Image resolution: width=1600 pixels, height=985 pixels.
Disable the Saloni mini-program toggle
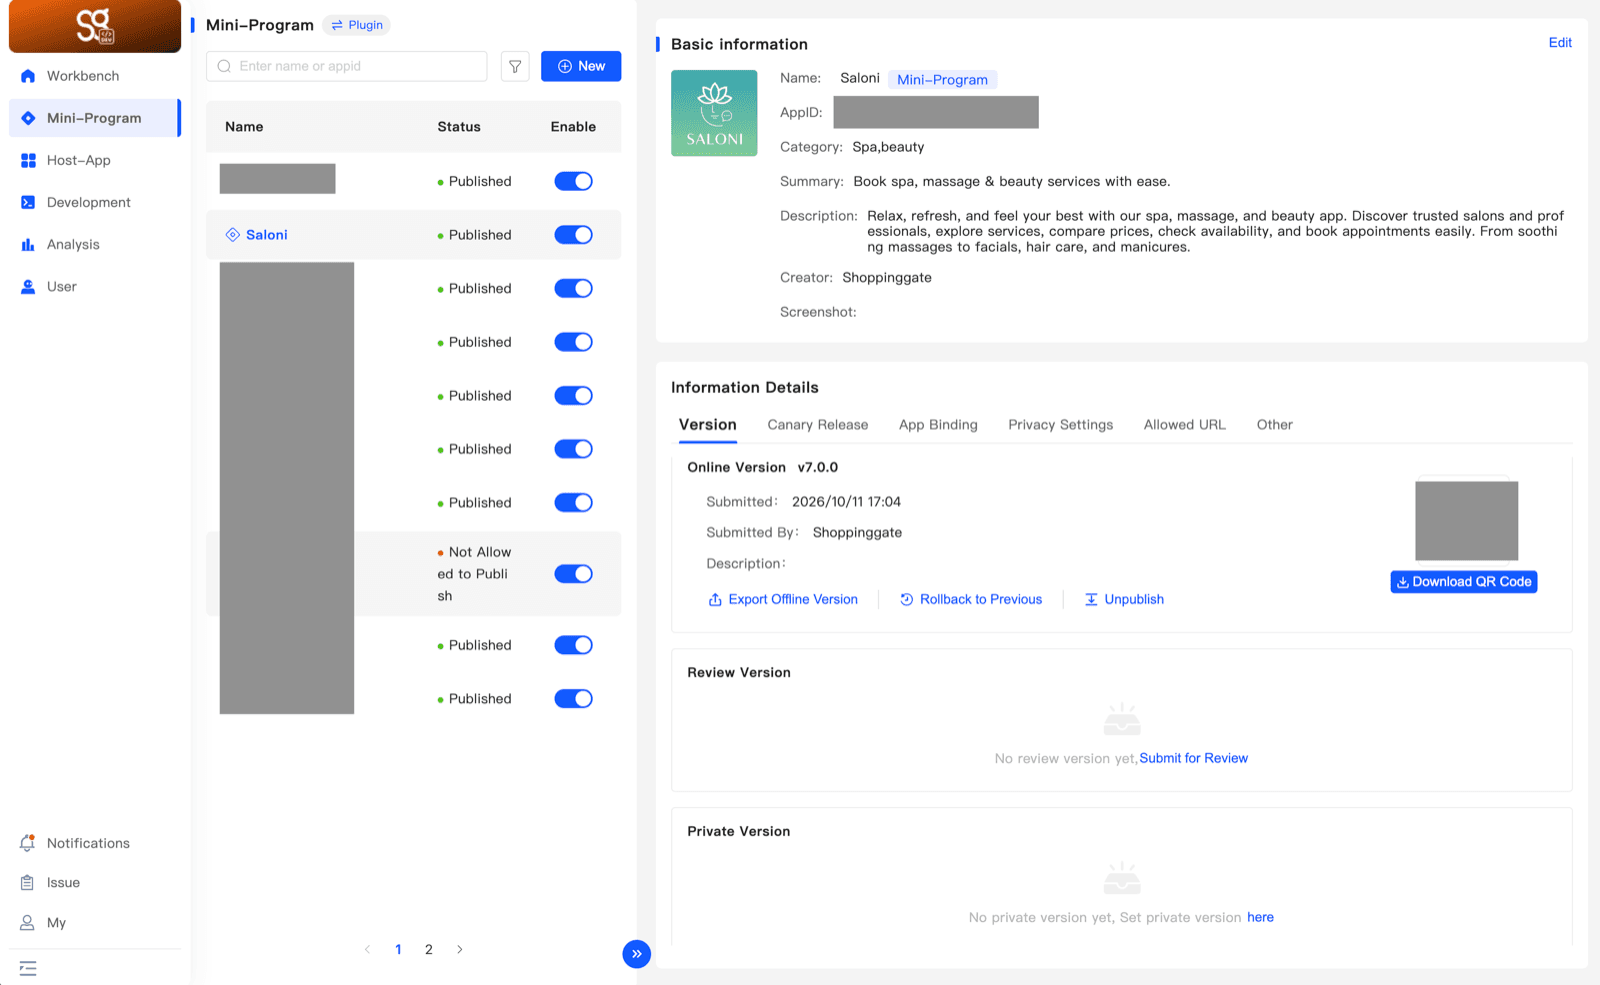[574, 235]
